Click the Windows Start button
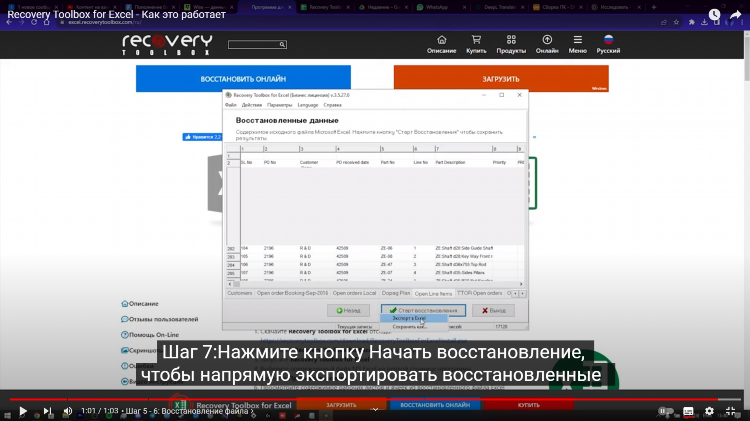The image size is (750, 421). coord(7,416)
